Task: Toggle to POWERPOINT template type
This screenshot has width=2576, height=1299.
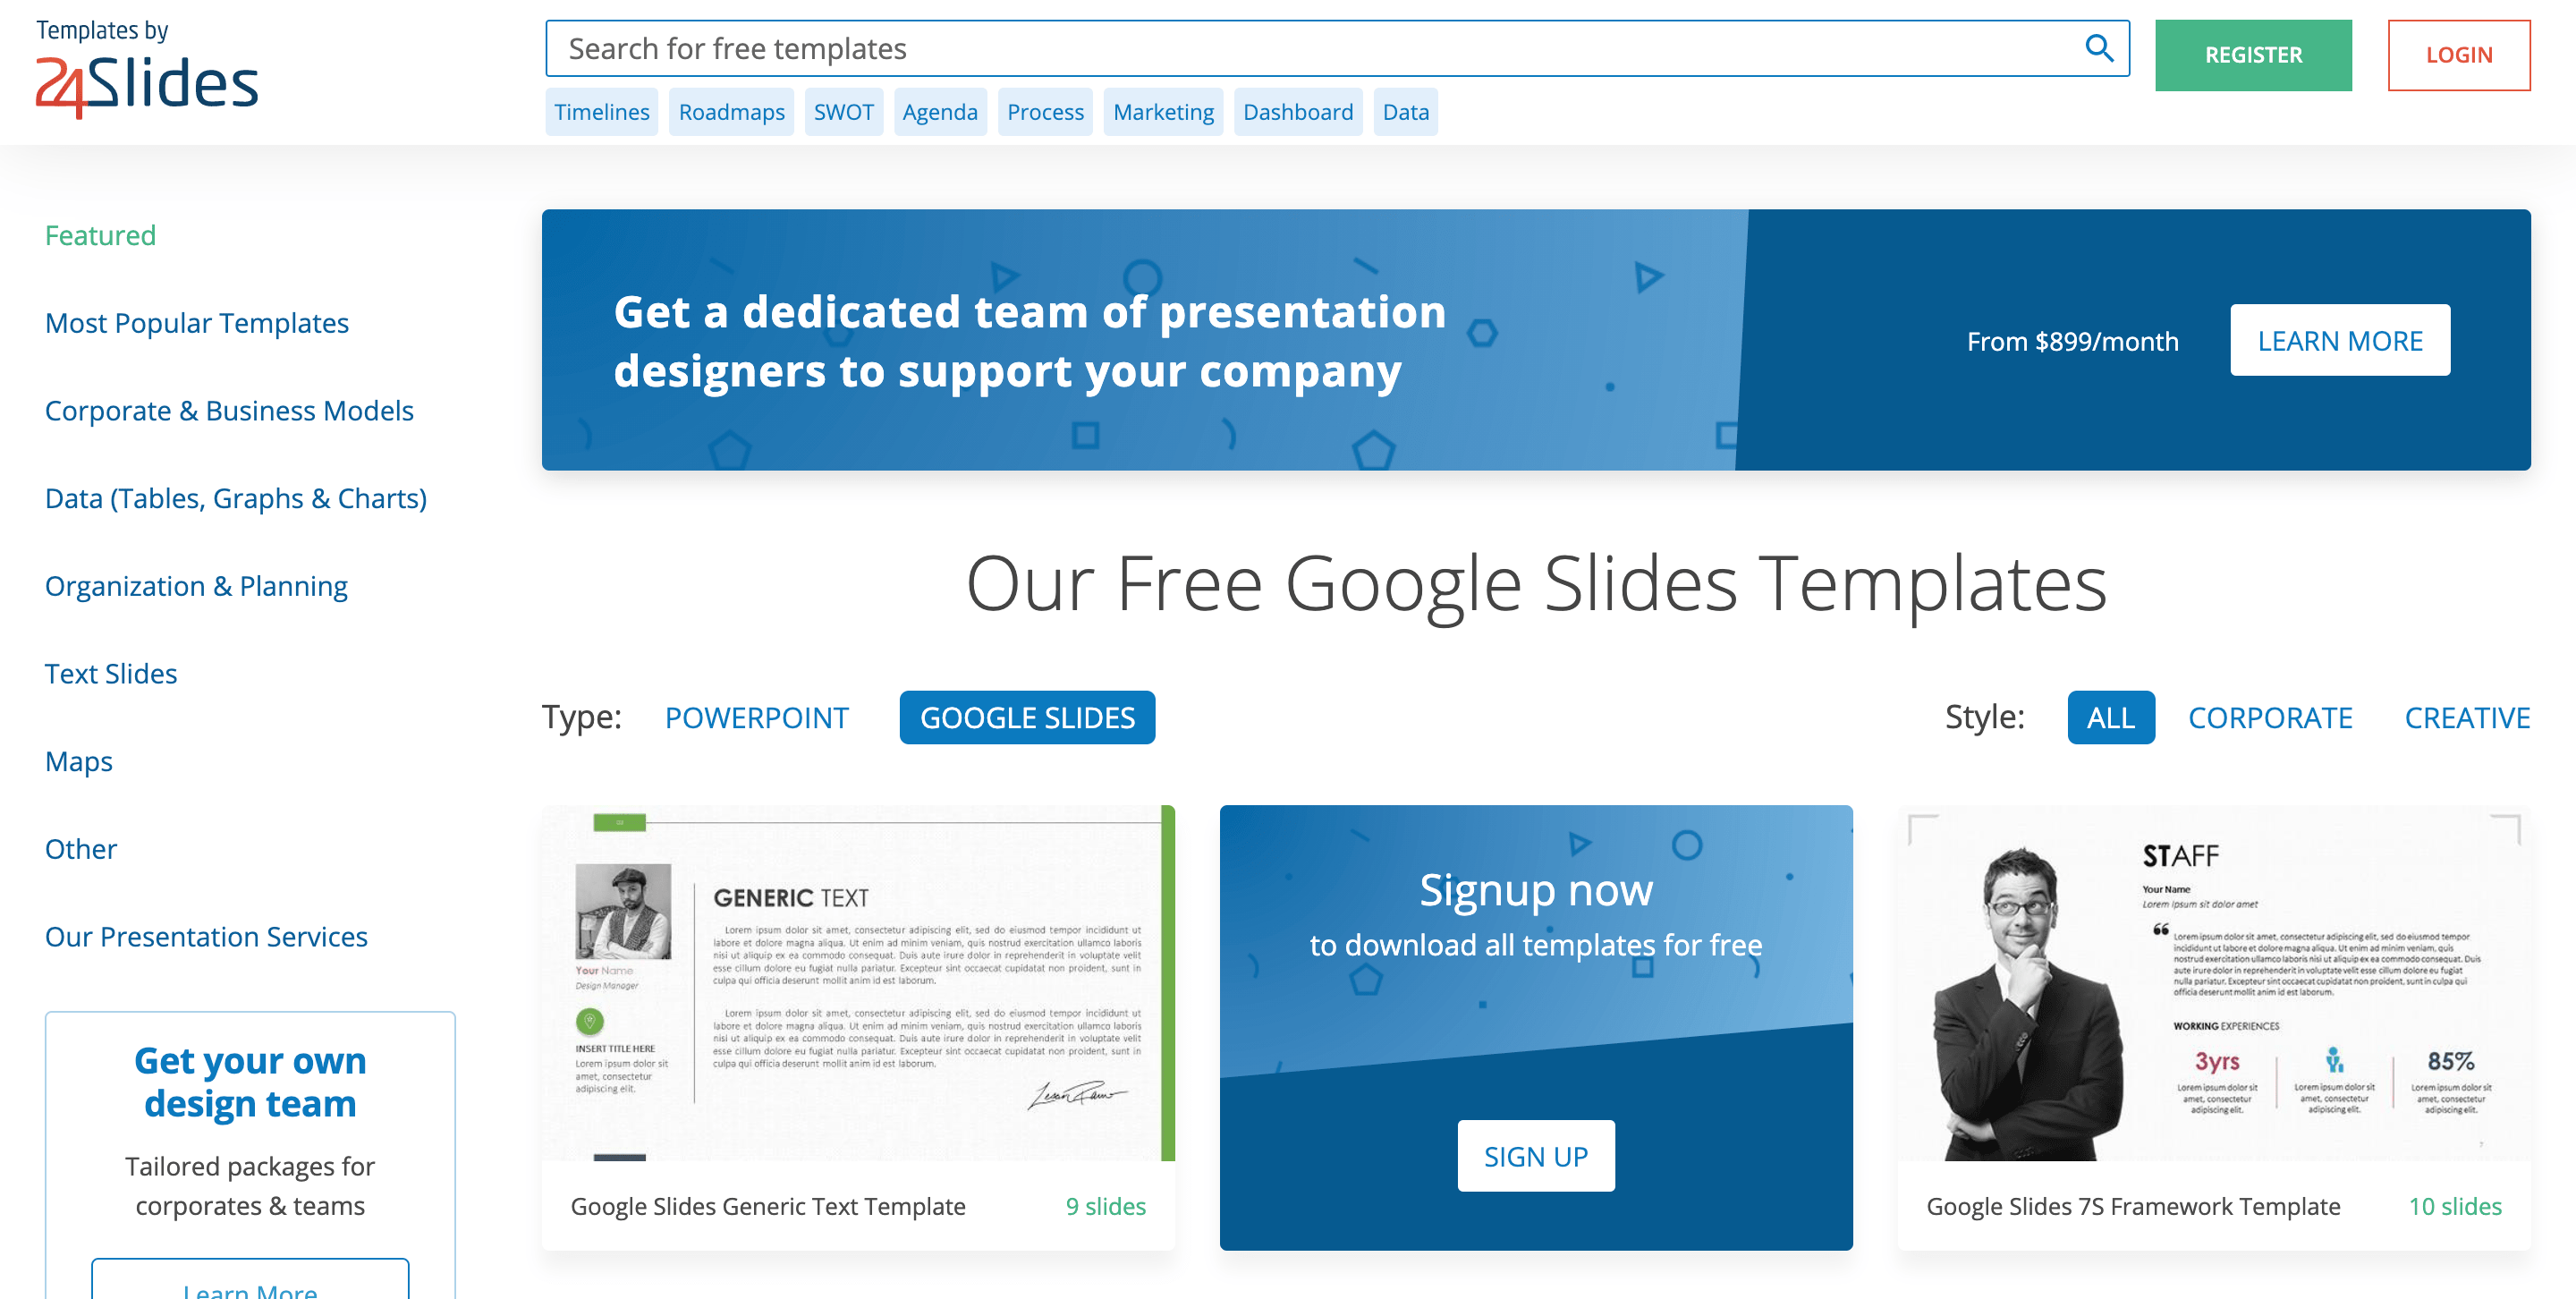Action: click(755, 716)
